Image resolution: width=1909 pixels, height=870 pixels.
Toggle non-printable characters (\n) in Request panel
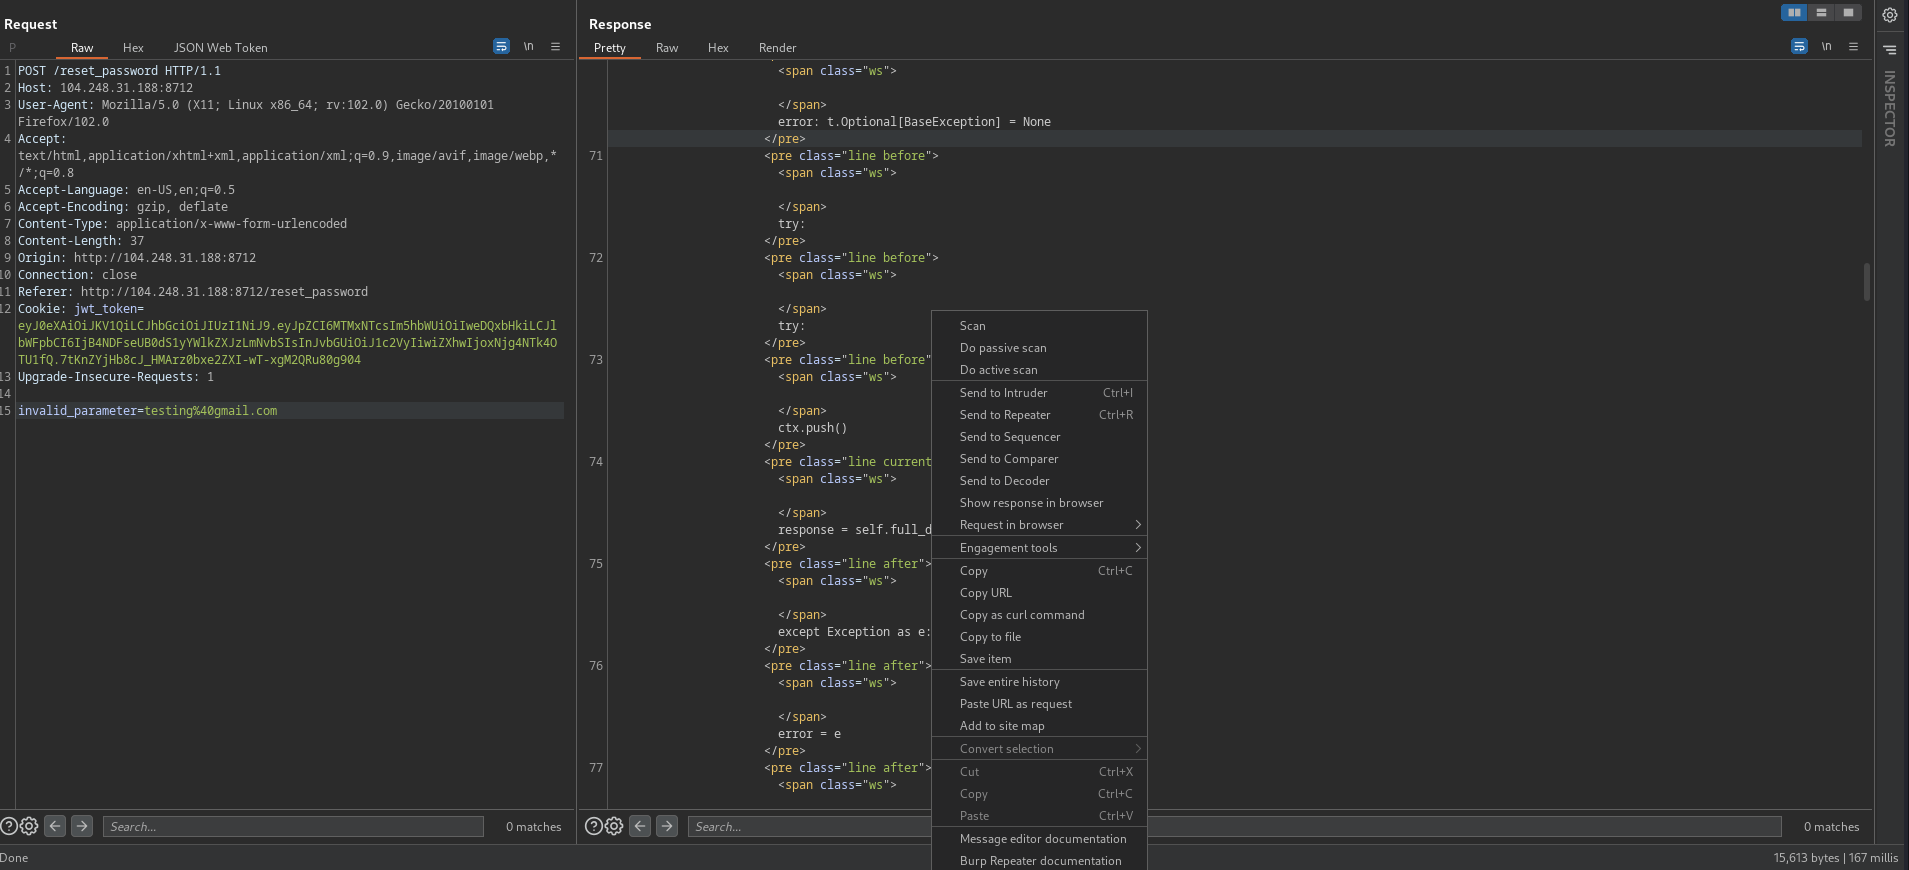coord(528,47)
